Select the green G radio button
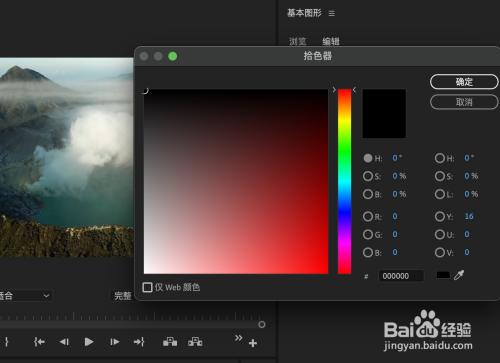 click(x=368, y=235)
